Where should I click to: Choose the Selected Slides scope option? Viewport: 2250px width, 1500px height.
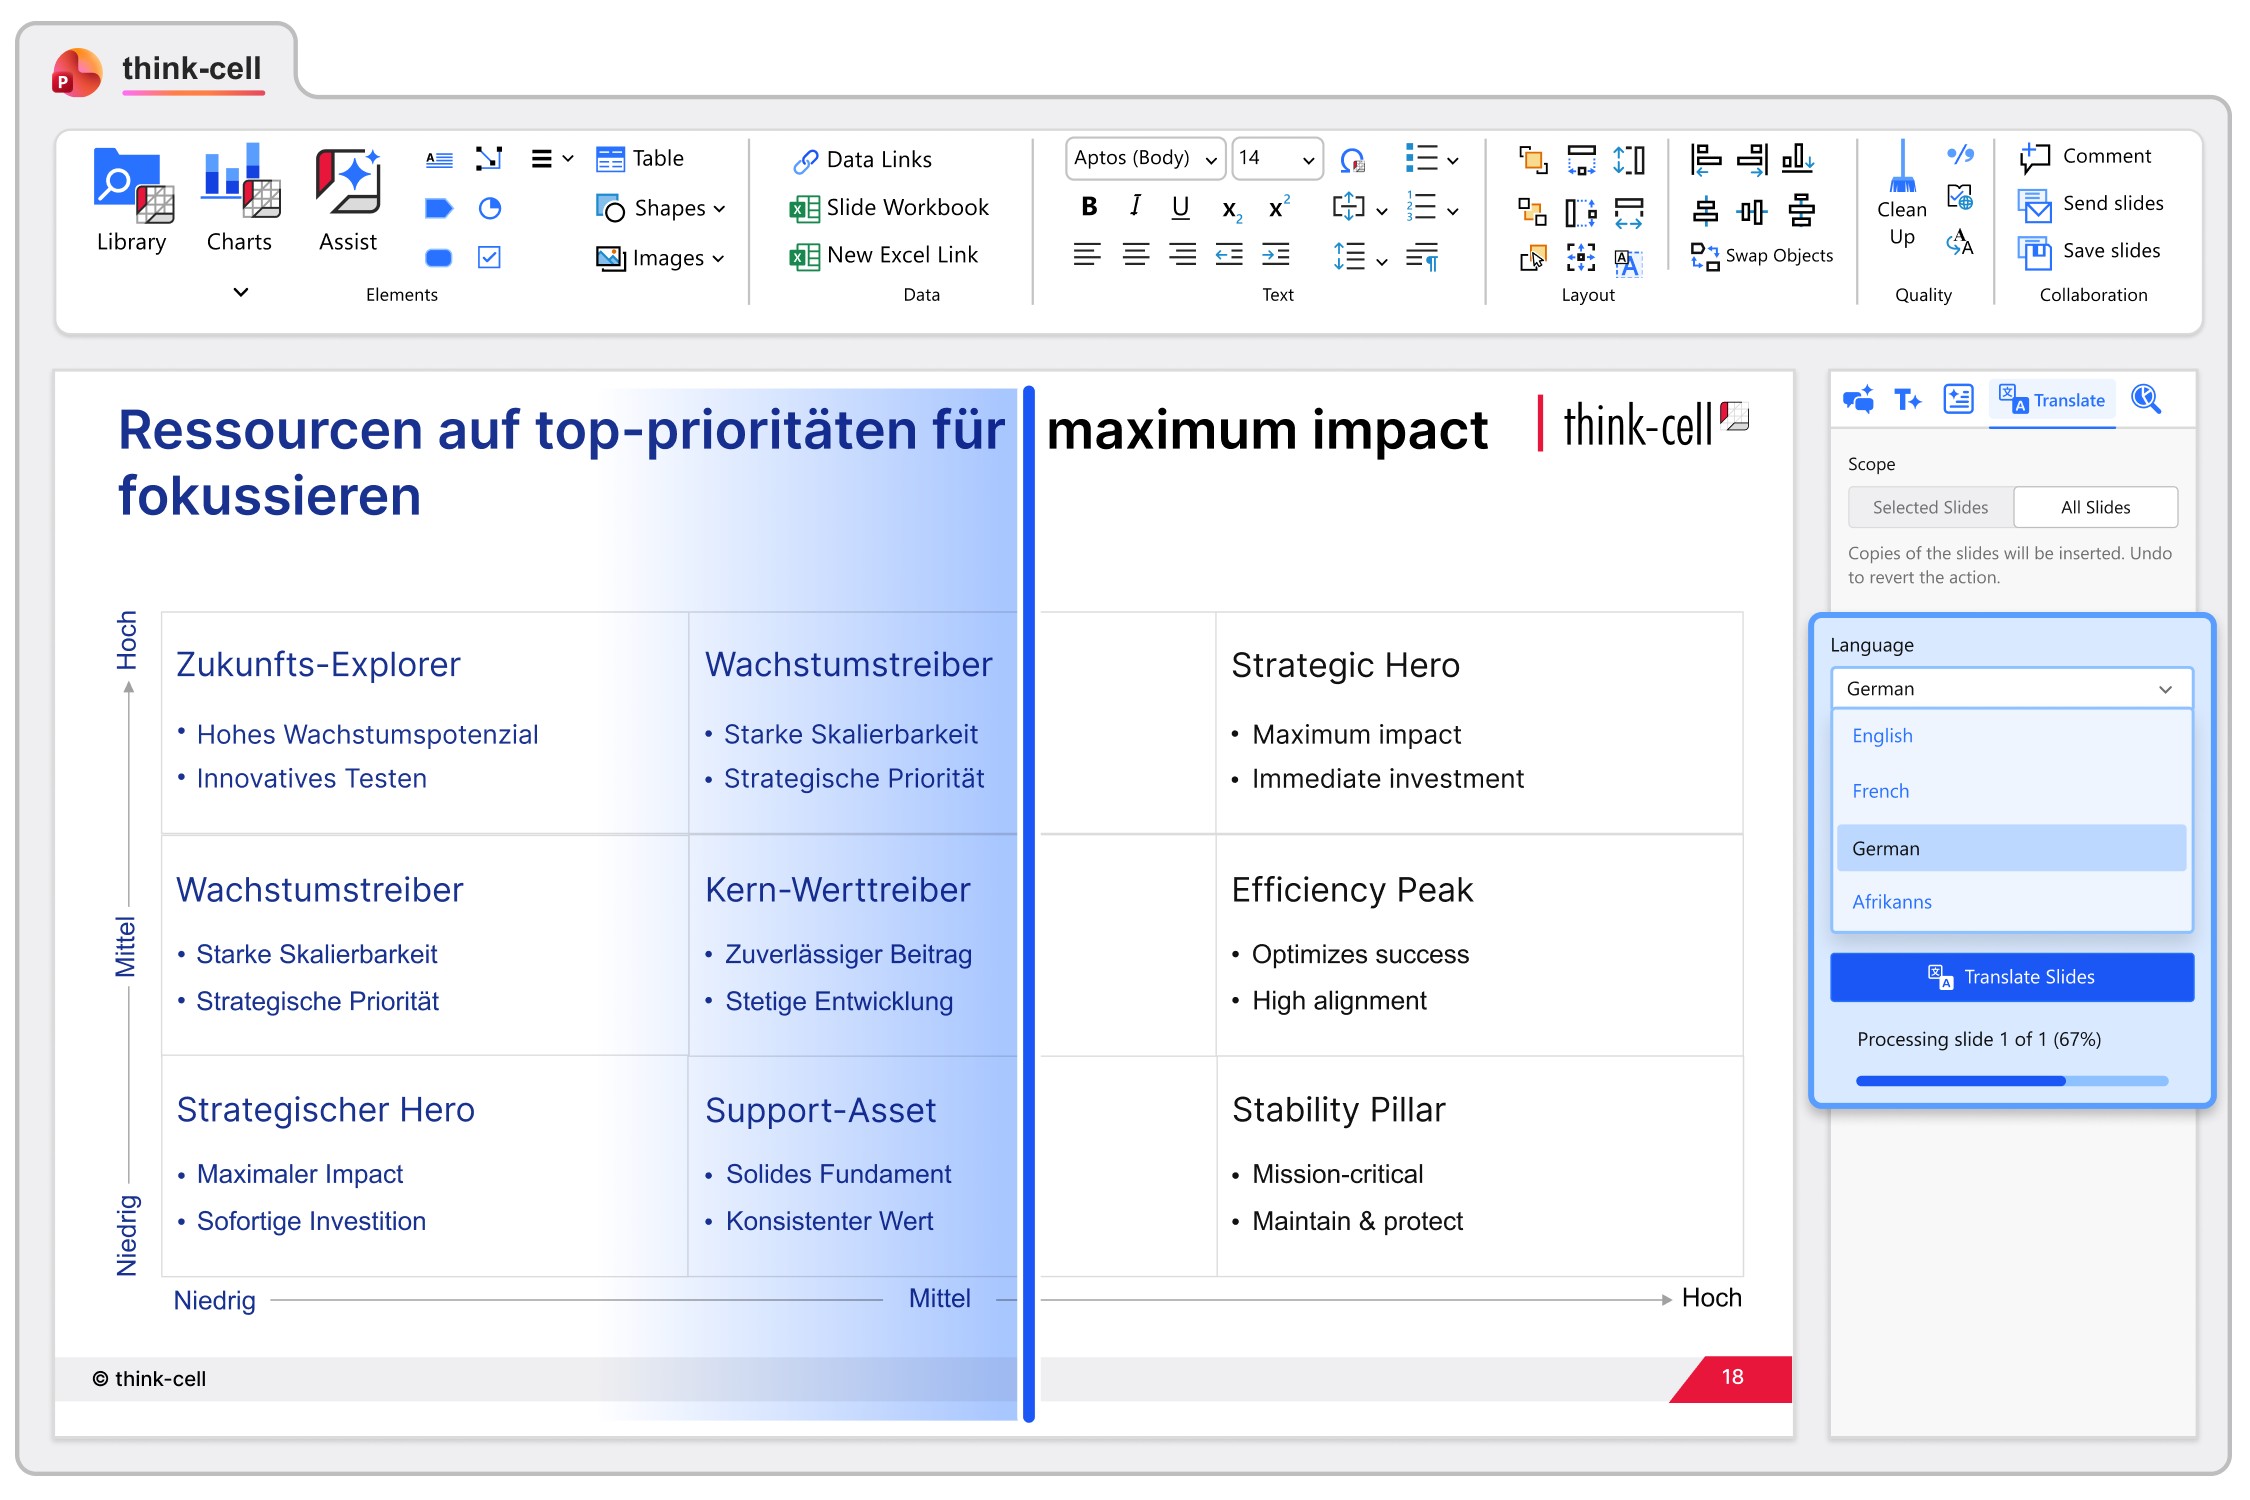coord(1929,507)
